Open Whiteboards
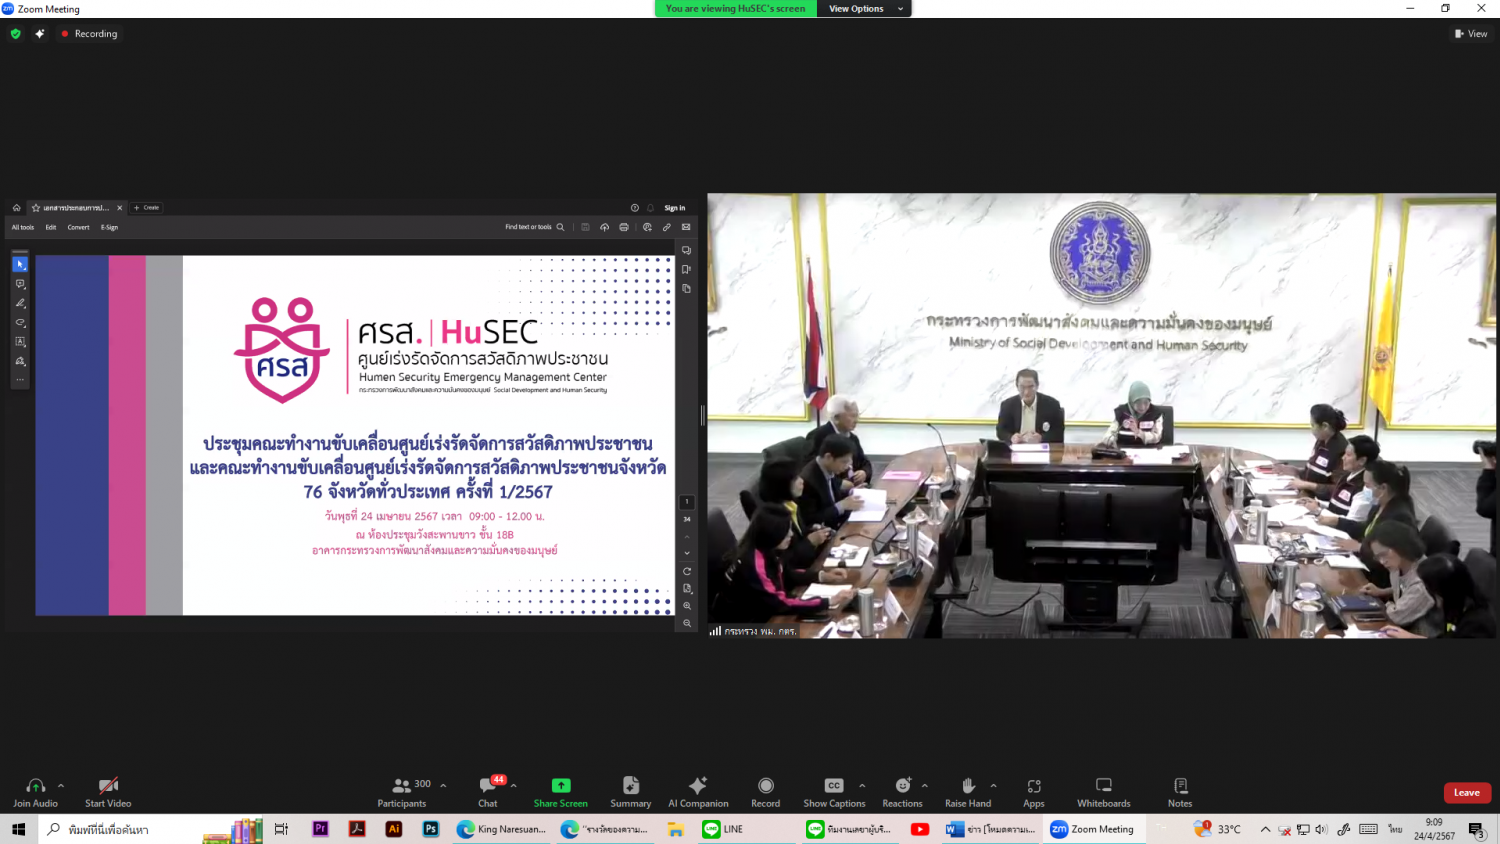Viewport: 1500px width, 844px height. pos(1104,792)
